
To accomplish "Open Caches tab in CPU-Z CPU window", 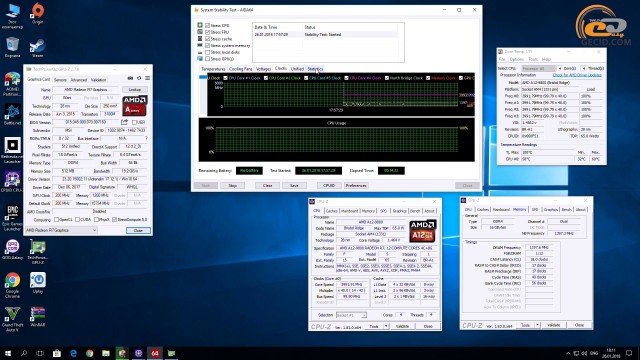I will [x=331, y=211].
